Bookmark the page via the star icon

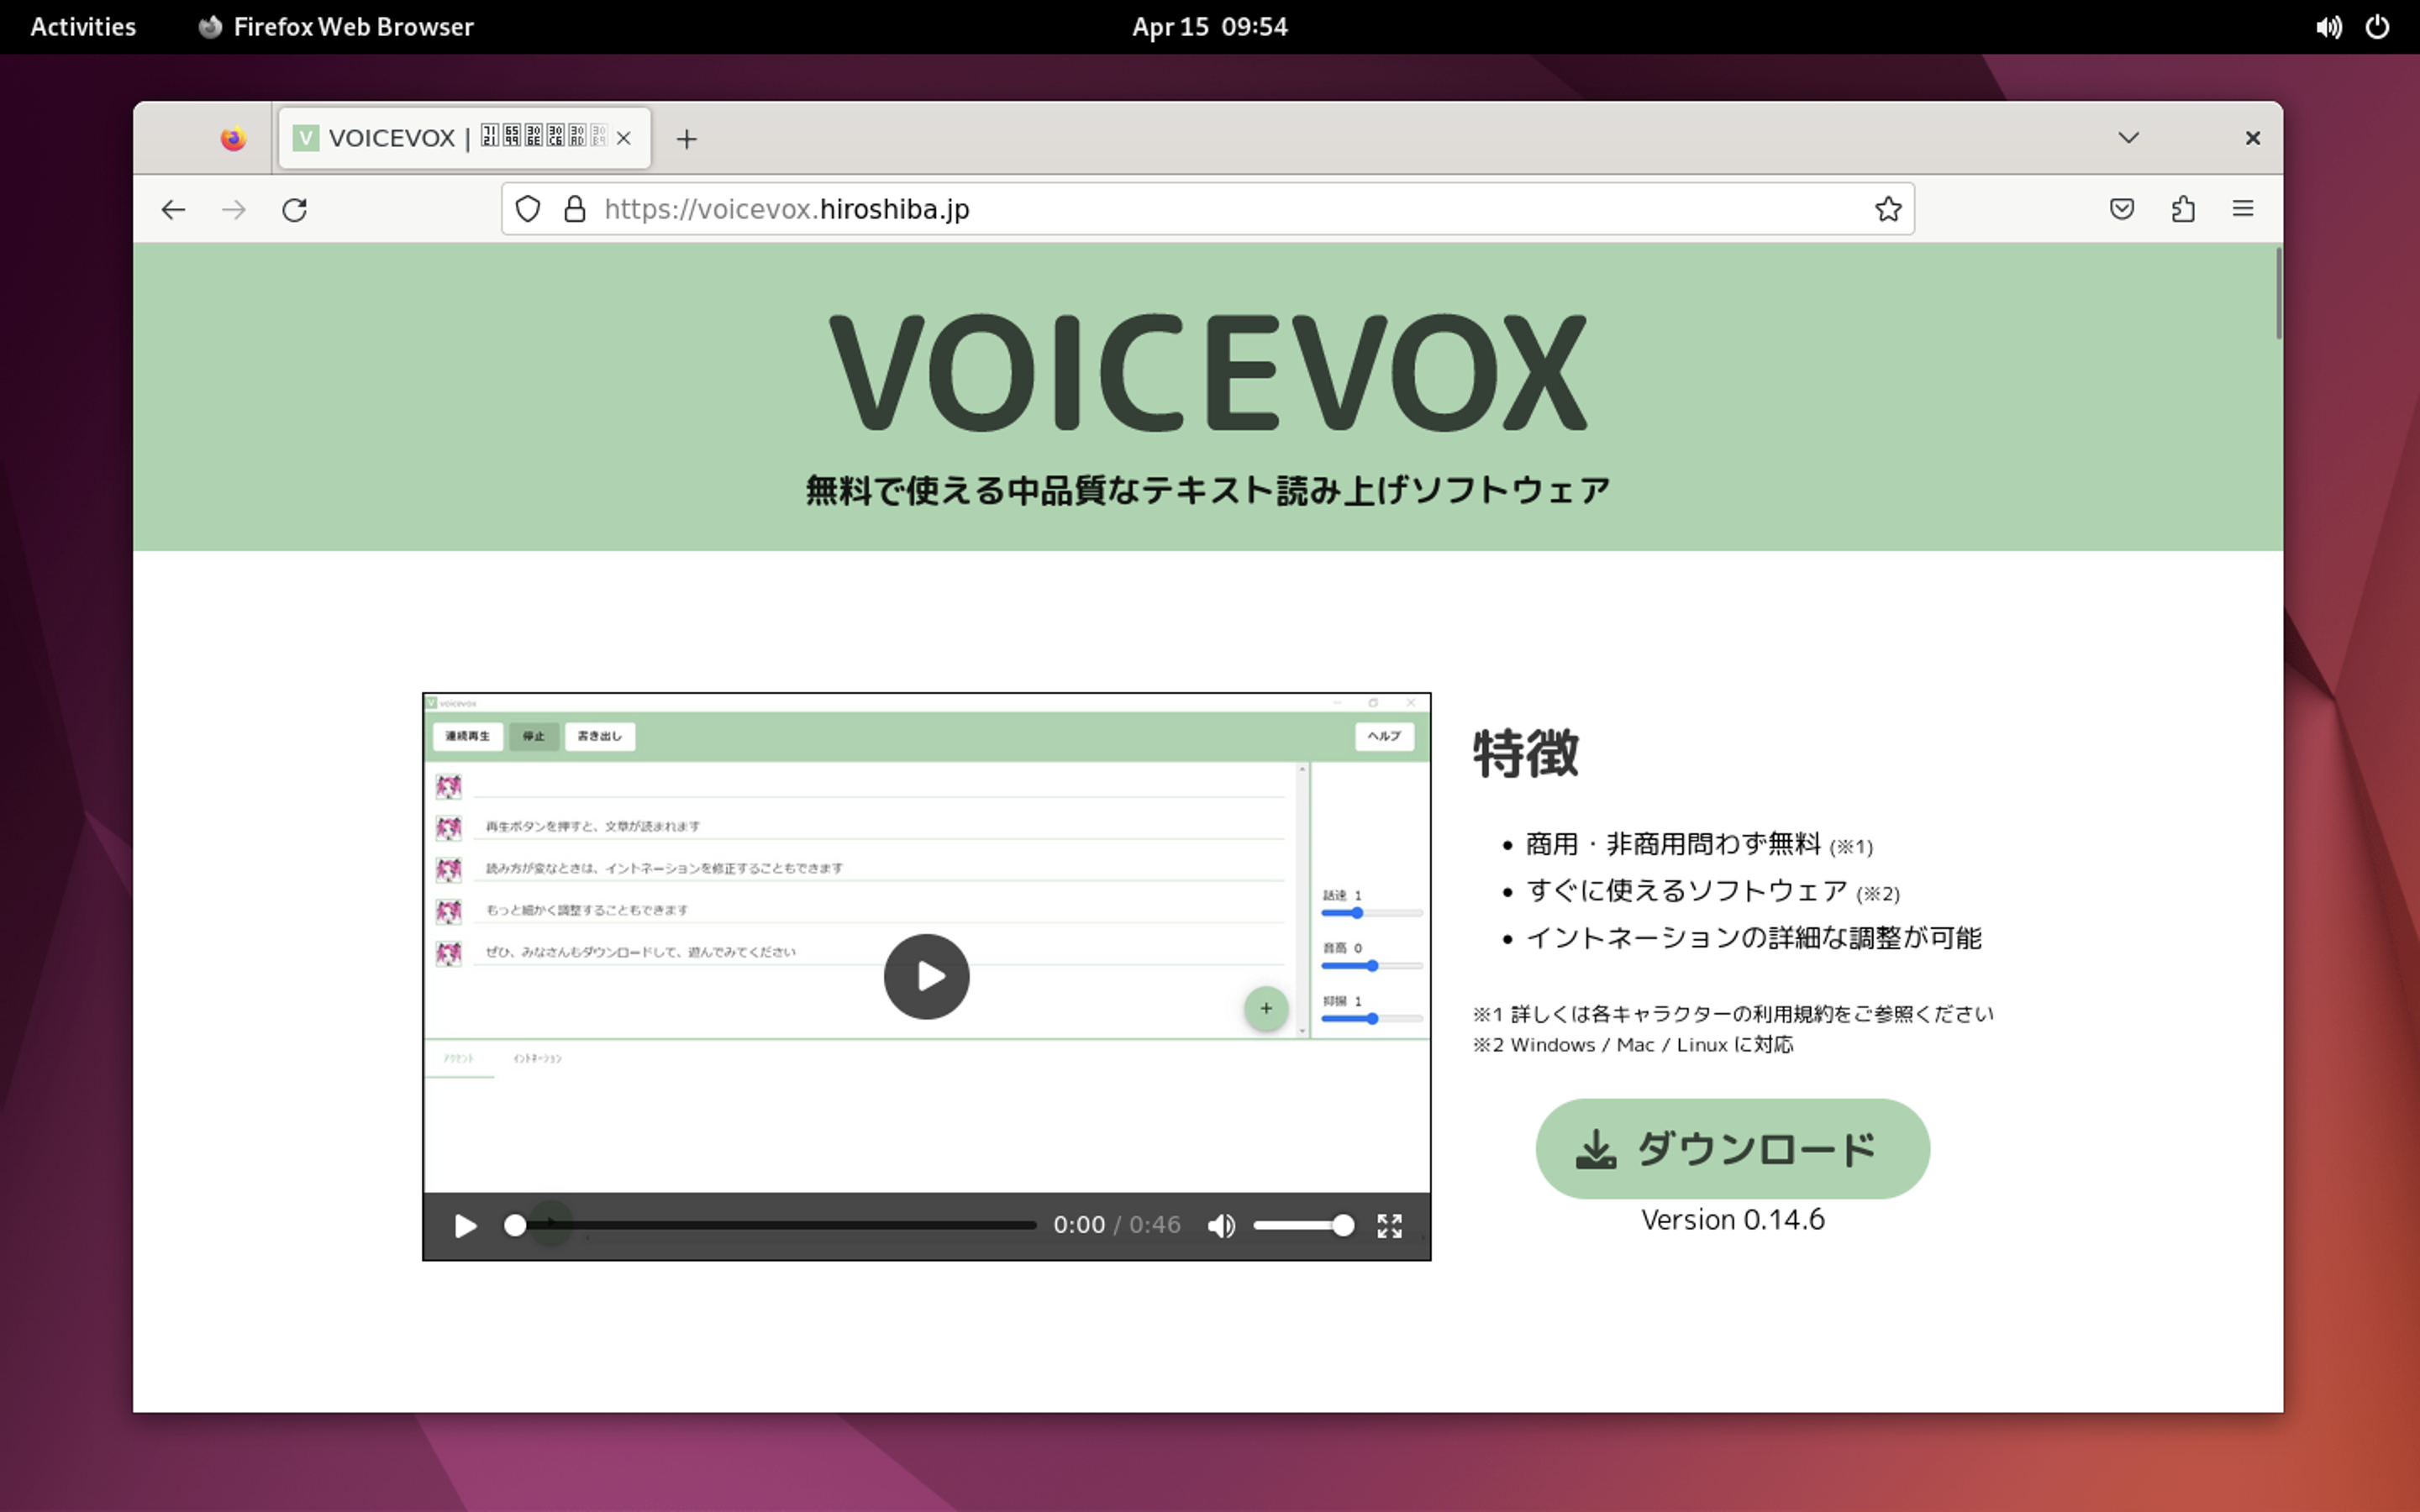click(x=1887, y=209)
